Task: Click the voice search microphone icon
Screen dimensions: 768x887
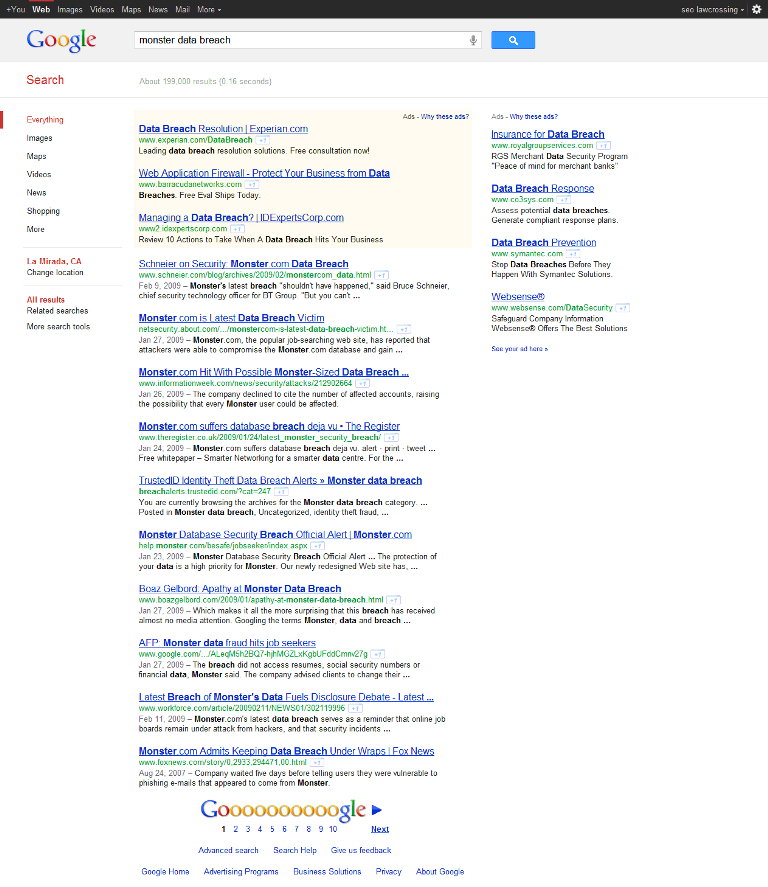Action: [473, 40]
